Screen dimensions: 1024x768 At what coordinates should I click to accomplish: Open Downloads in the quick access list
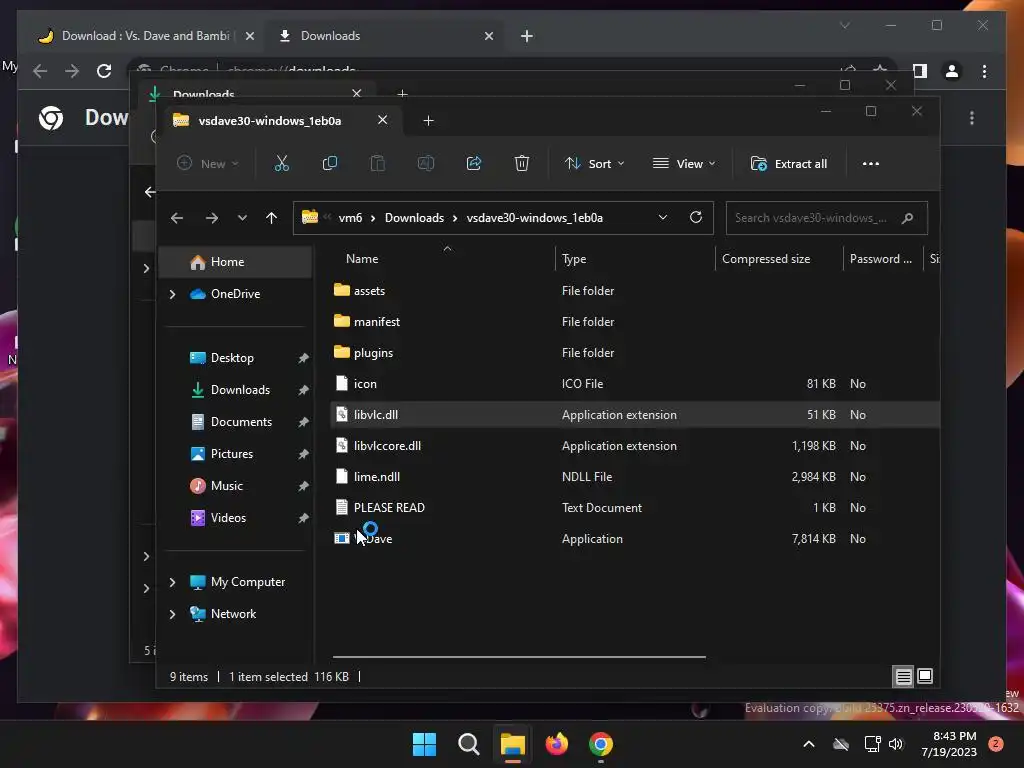240,390
